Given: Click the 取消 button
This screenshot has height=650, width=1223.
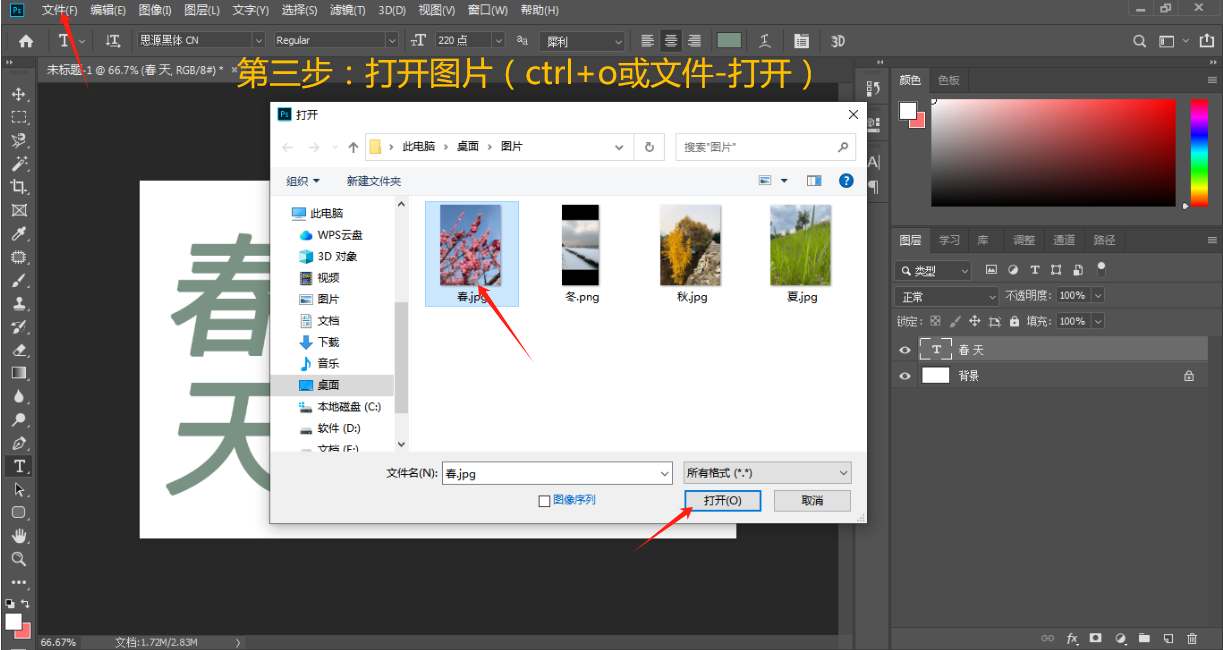Looking at the screenshot, I should click(x=813, y=500).
